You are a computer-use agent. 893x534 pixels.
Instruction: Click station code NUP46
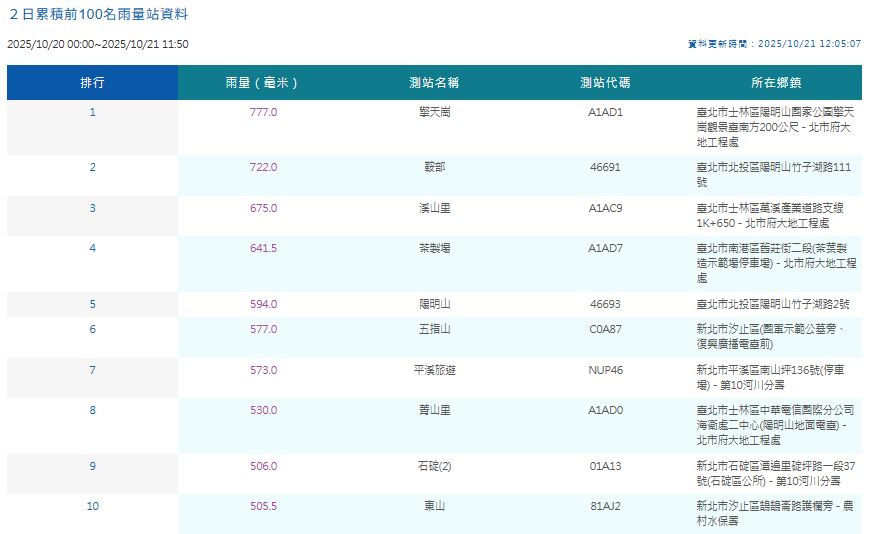click(605, 370)
